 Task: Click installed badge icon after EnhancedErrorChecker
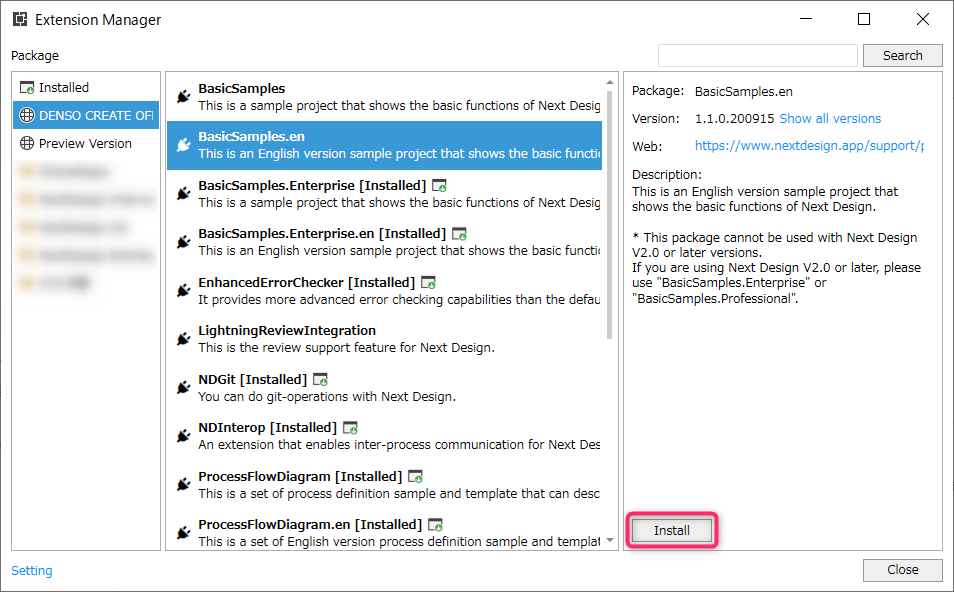[x=428, y=283]
